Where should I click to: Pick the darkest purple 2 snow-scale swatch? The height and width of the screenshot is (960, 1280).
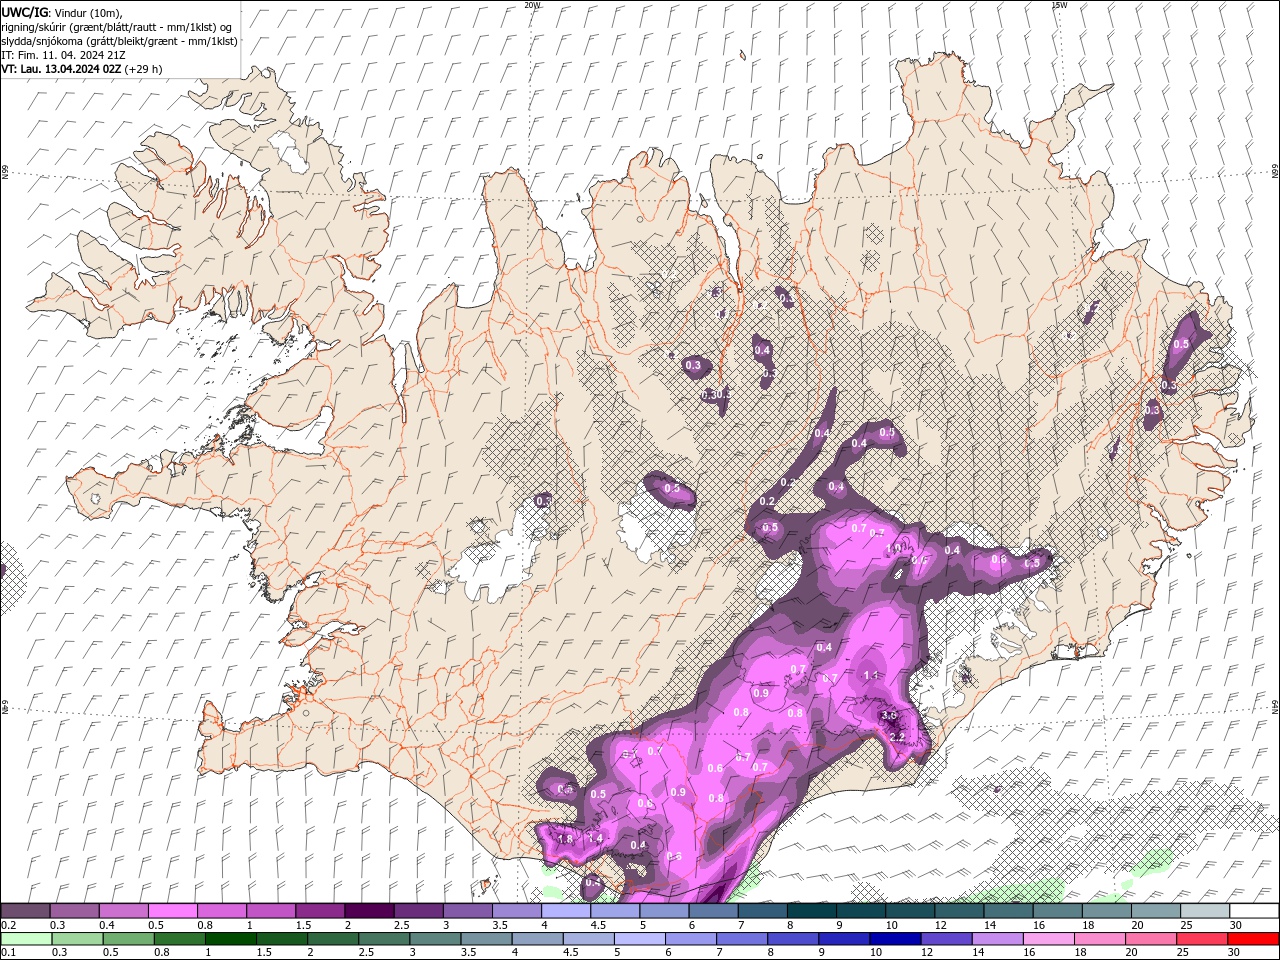pos(369,911)
